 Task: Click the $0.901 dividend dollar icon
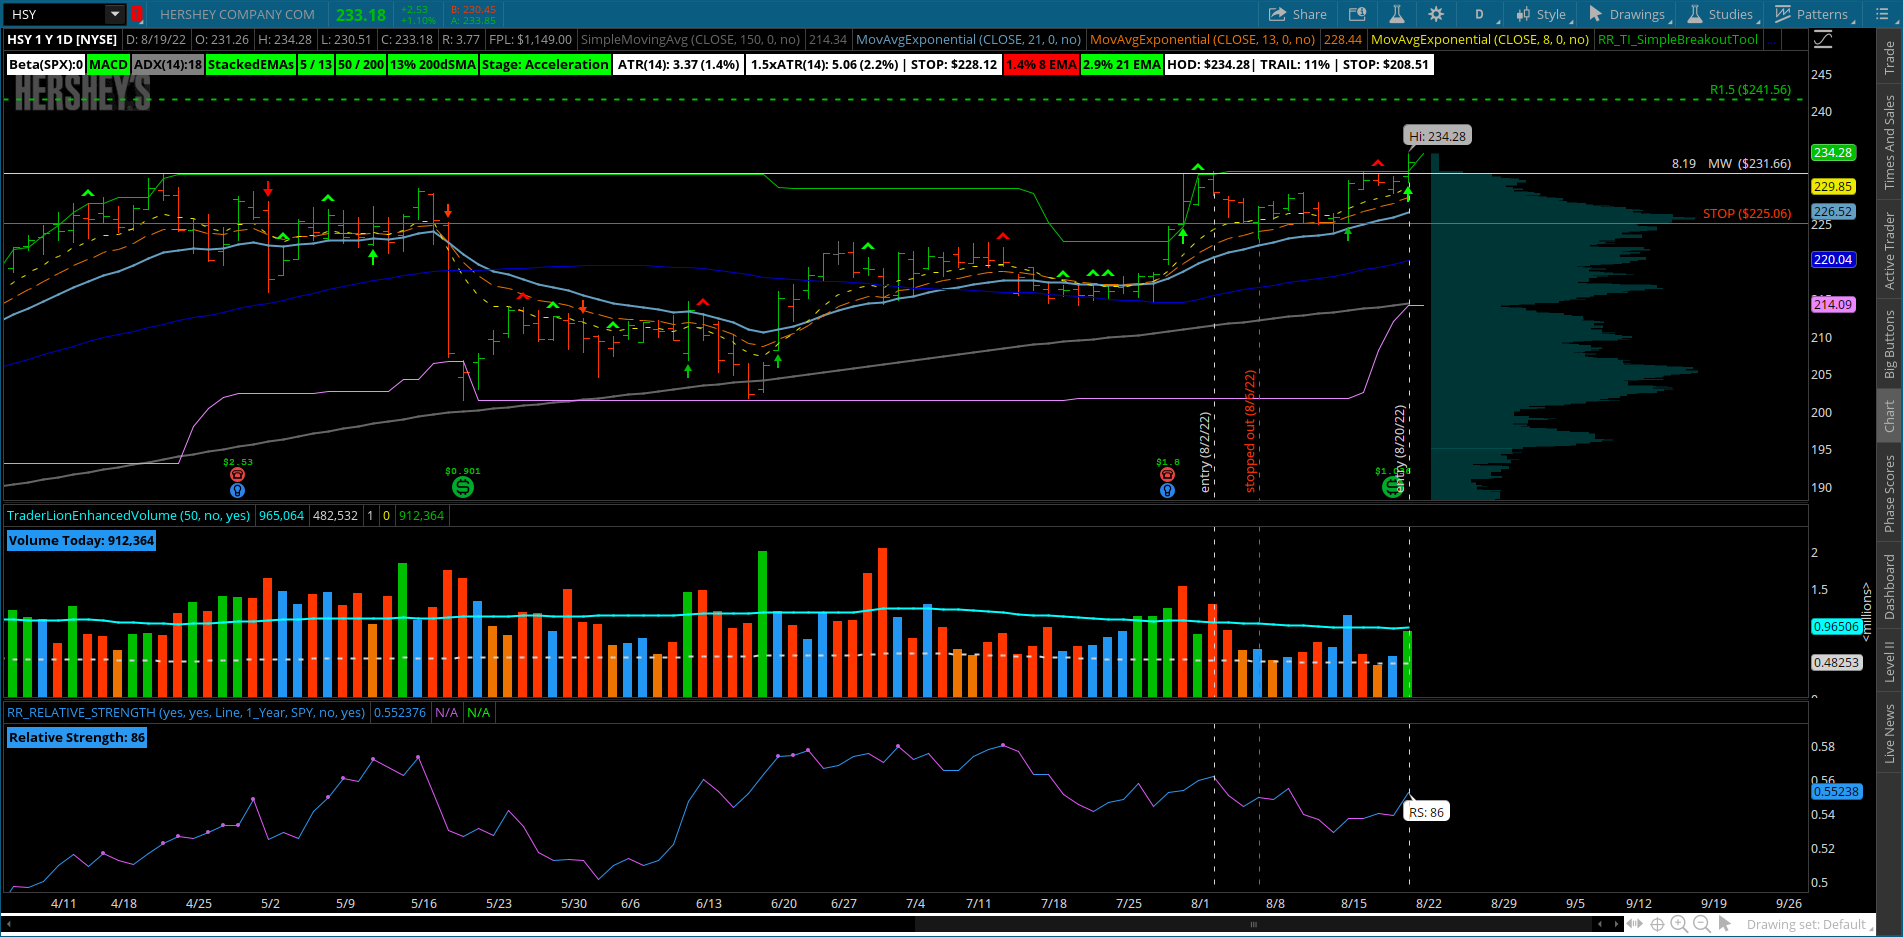[462, 487]
